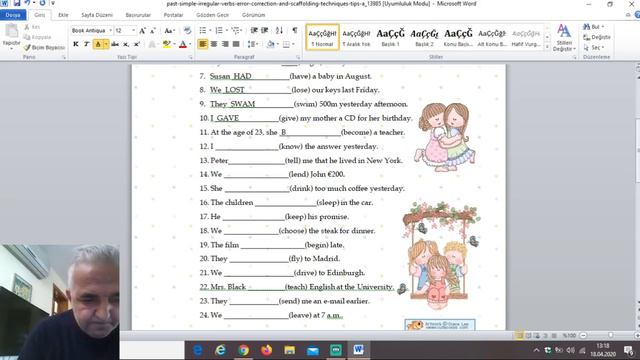Open the Yapıştır paste button

[11, 36]
